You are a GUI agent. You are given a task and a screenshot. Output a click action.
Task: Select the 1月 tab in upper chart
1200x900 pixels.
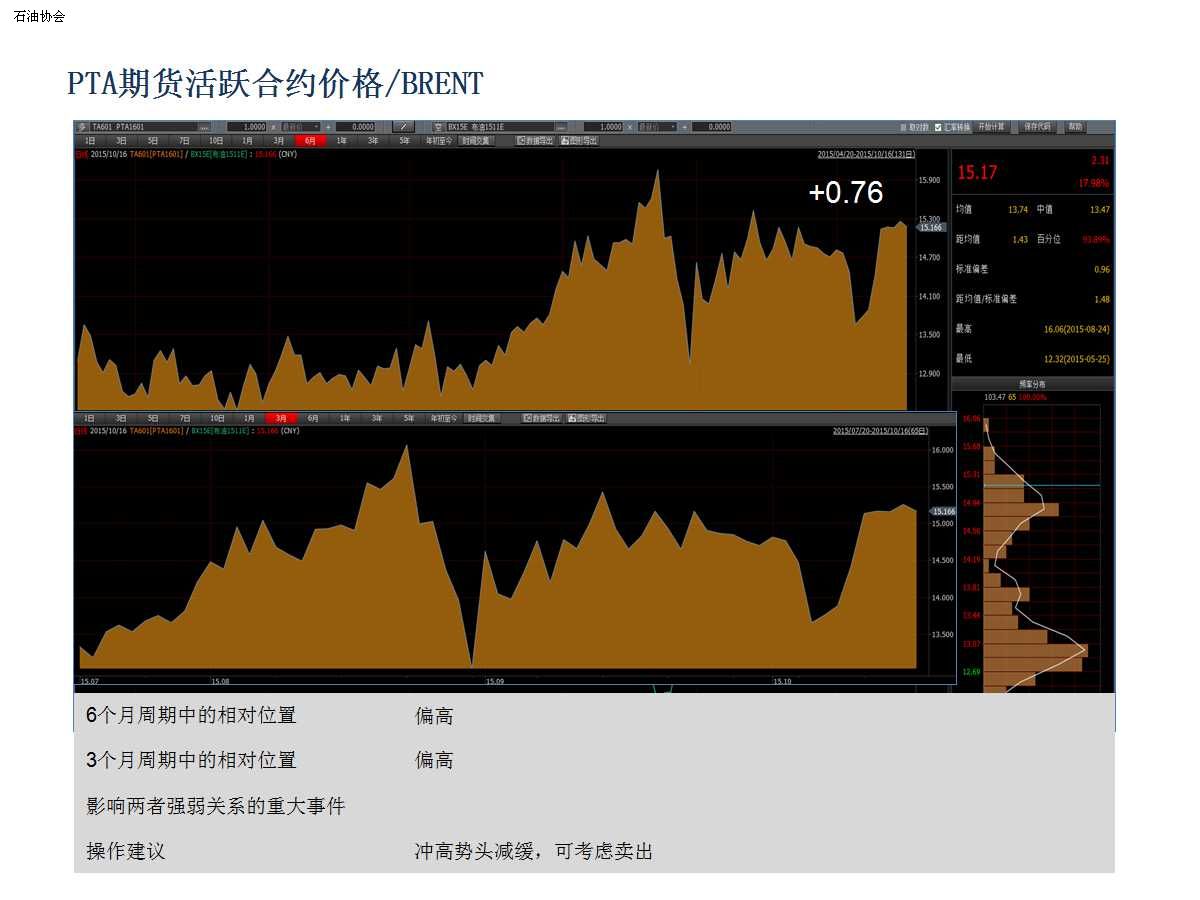247,141
